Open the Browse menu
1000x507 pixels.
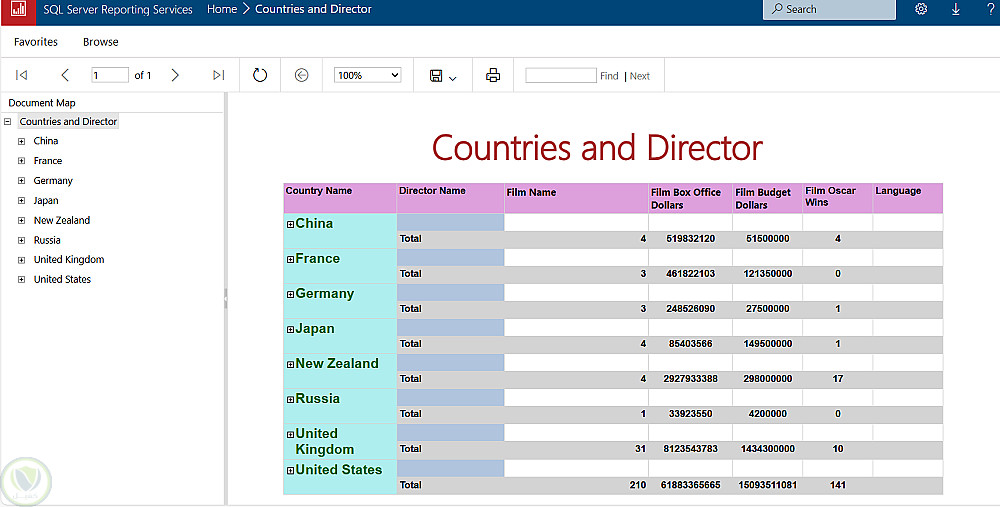[x=100, y=42]
